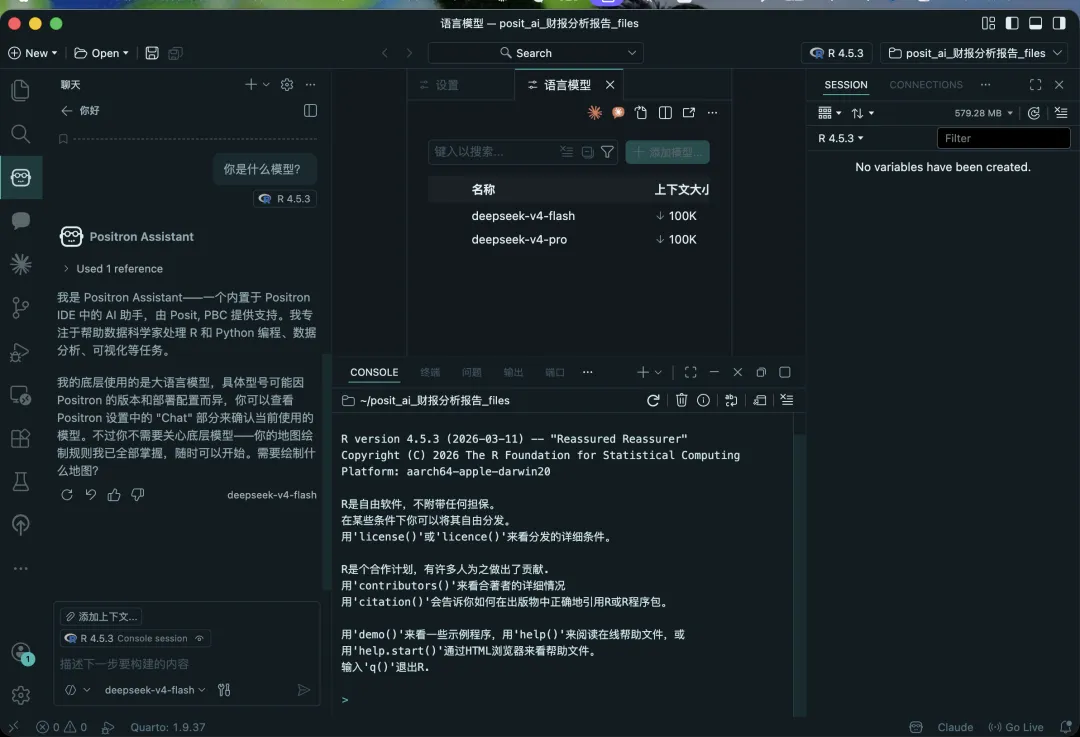Send the chat message arrow
The height and width of the screenshot is (737, 1080).
click(303, 689)
